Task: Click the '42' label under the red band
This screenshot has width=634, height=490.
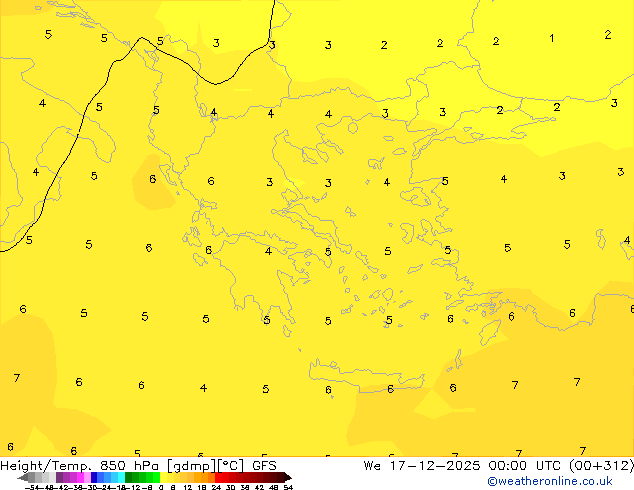Action: [x=259, y=487]
